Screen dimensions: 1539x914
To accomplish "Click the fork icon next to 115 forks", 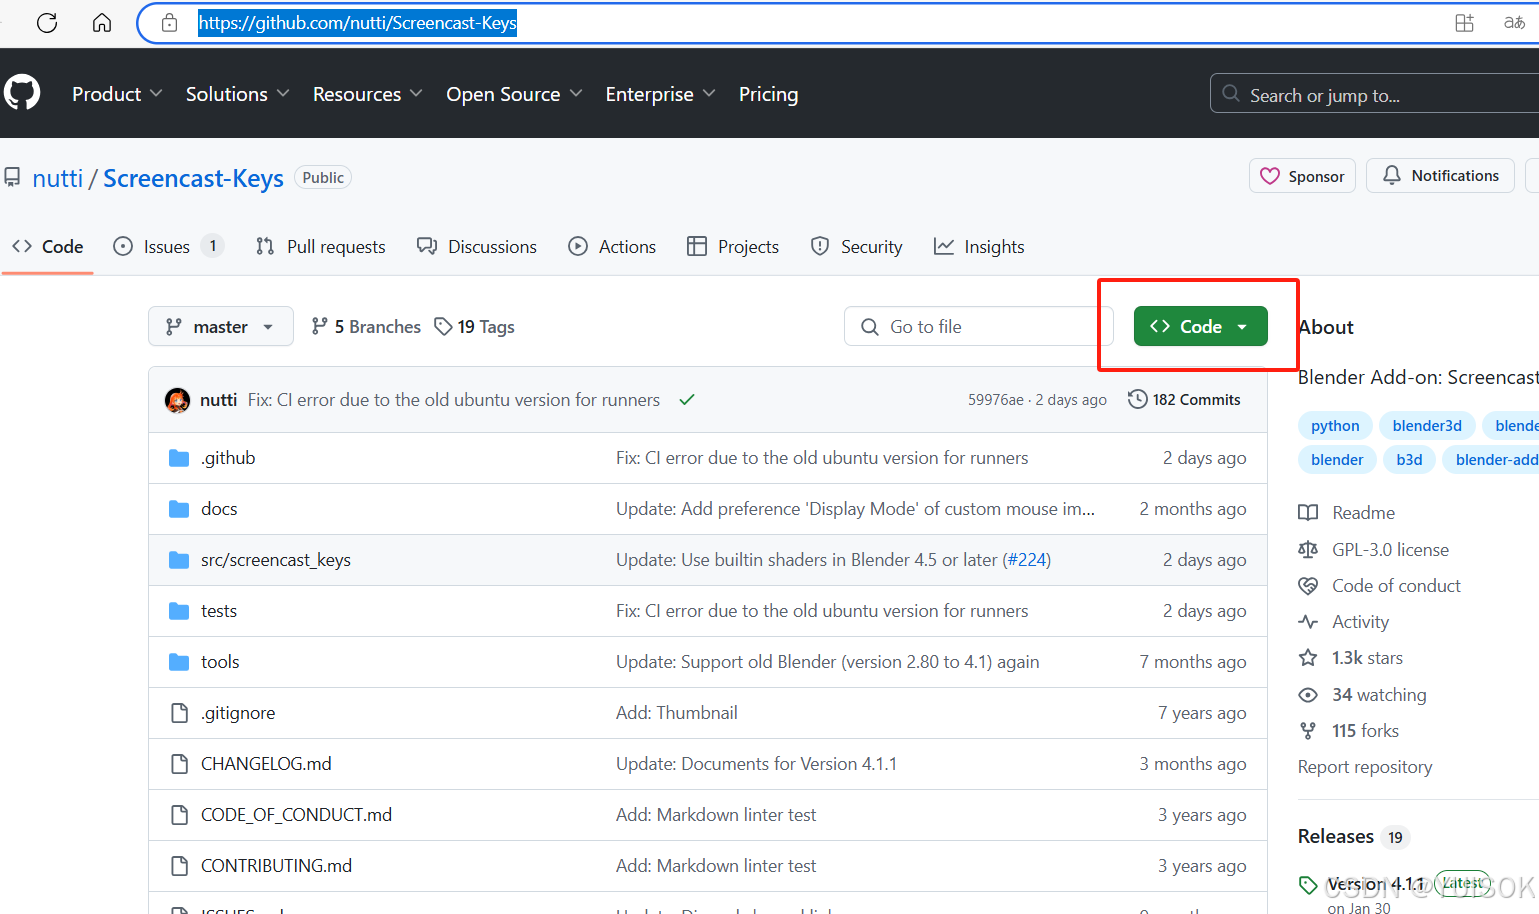I will 1308,731.
